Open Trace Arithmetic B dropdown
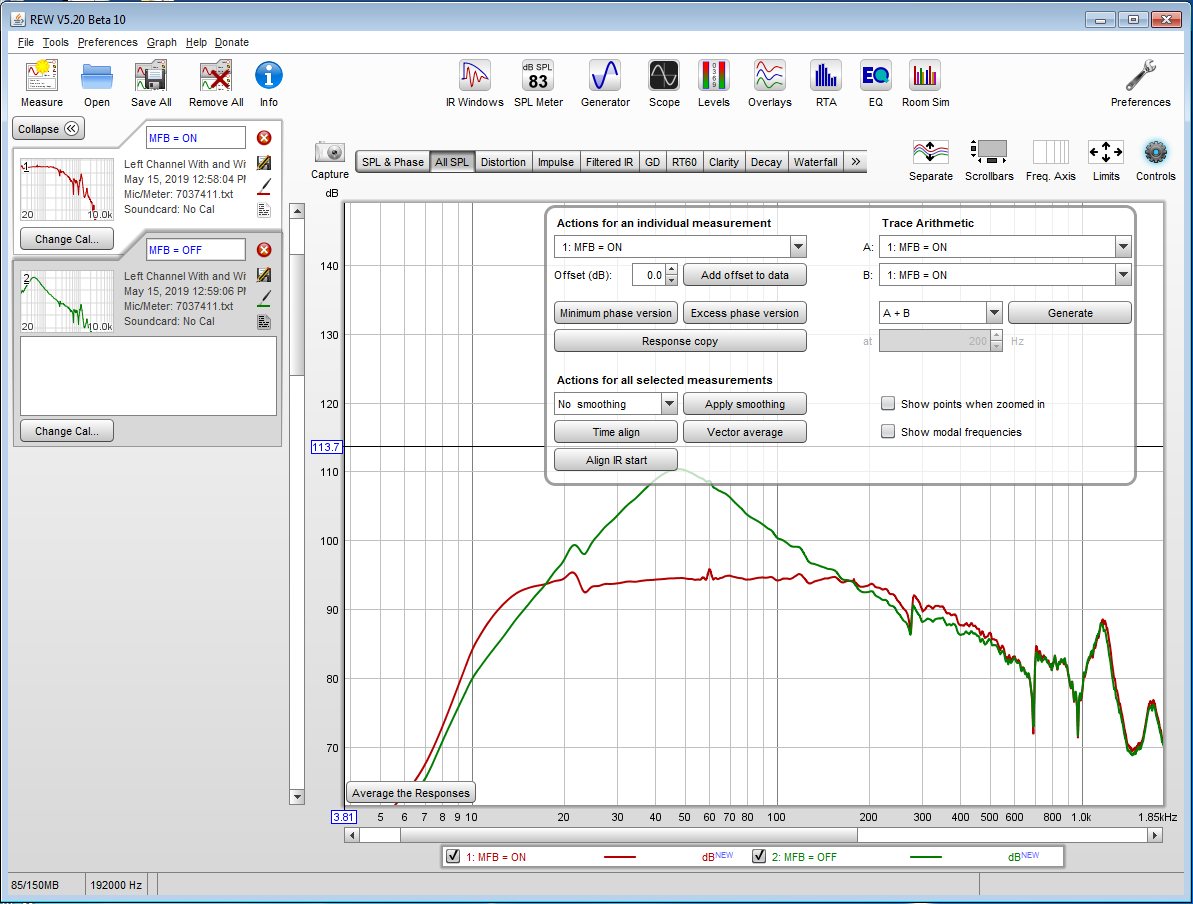The image size is (1193, 904). pyautogui.click(x=1005, y=275)
